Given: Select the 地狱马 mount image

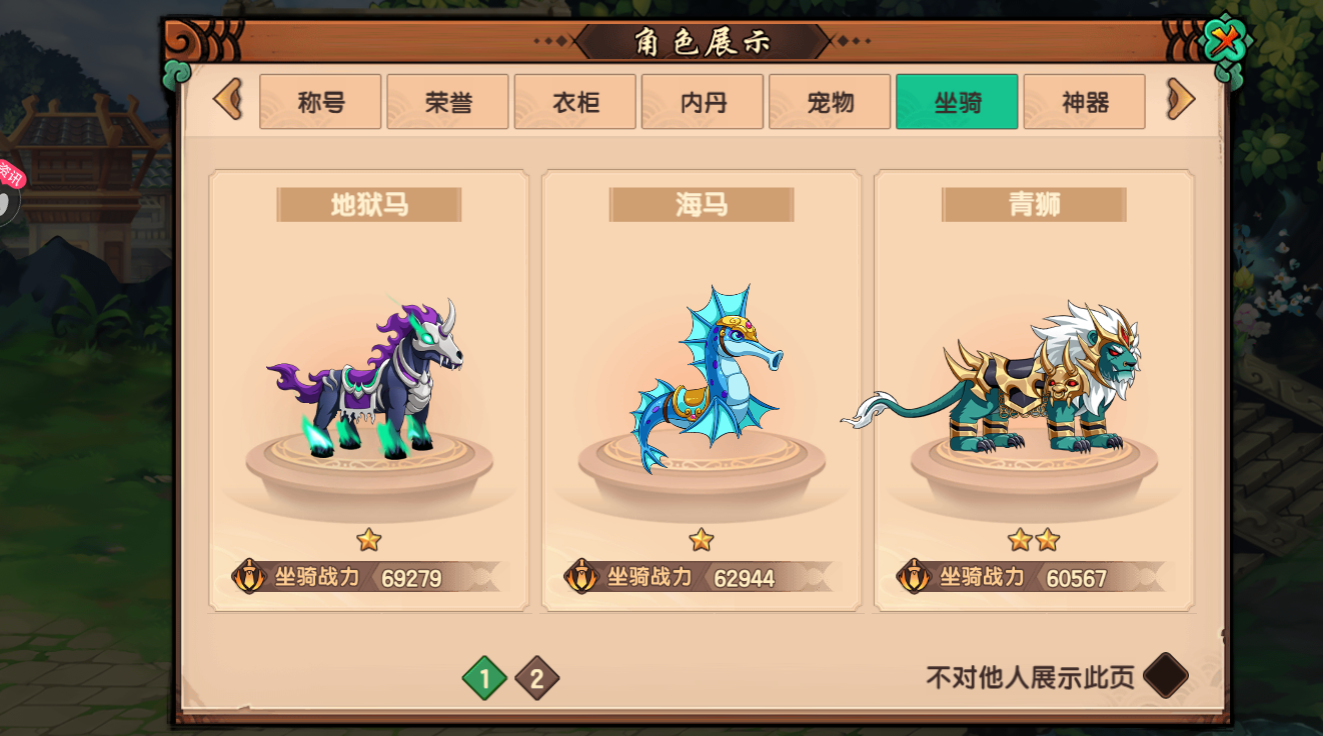Looking at the screenshot, I should point(368,378).
